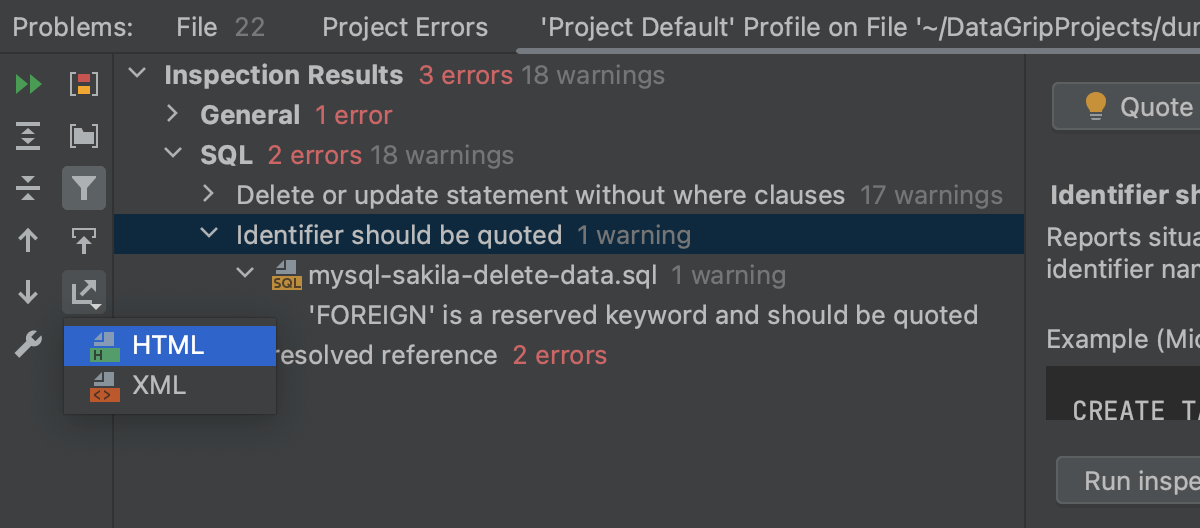Toggle the Filter resolved items funnel icon
Screen dimensions: 1200x528
click(84, 188)
